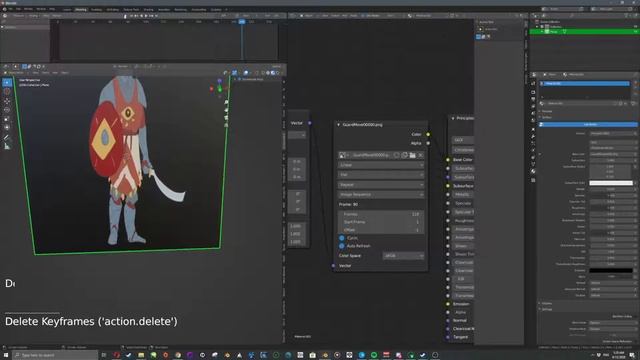Open the Flat projection dropdown
Viewport: 640px width, 360px height.
click(381, 175)
